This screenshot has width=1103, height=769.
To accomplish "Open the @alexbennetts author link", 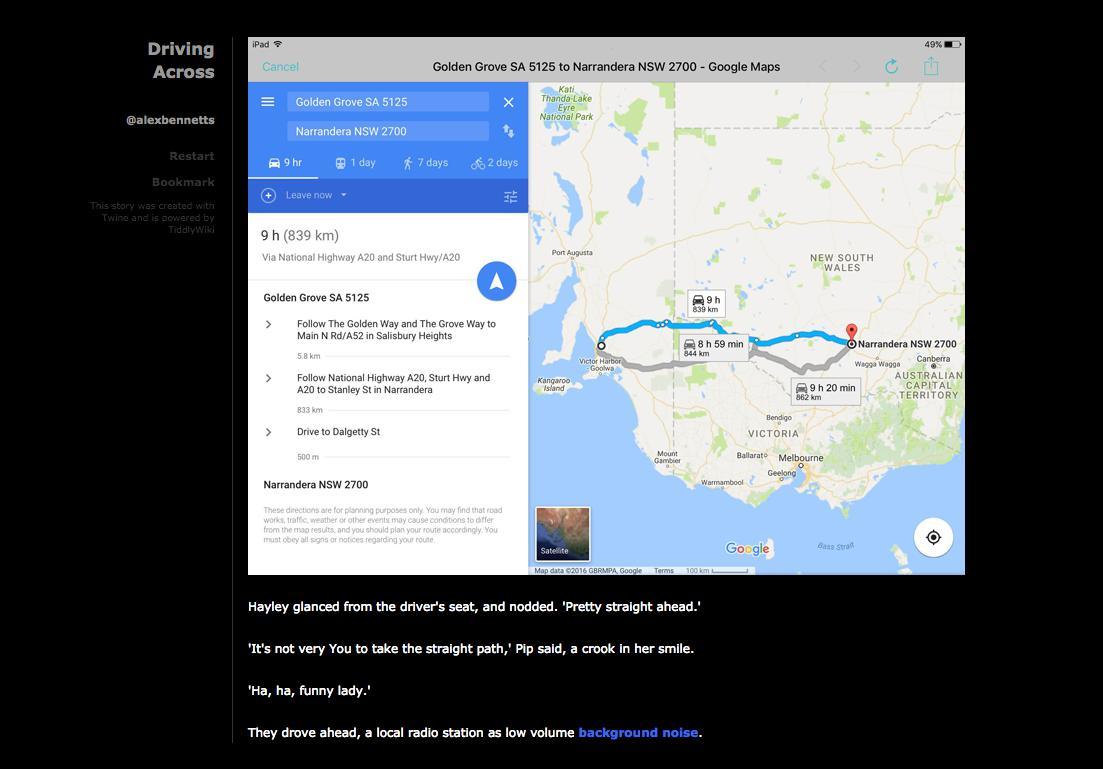I will coord(170,120).
